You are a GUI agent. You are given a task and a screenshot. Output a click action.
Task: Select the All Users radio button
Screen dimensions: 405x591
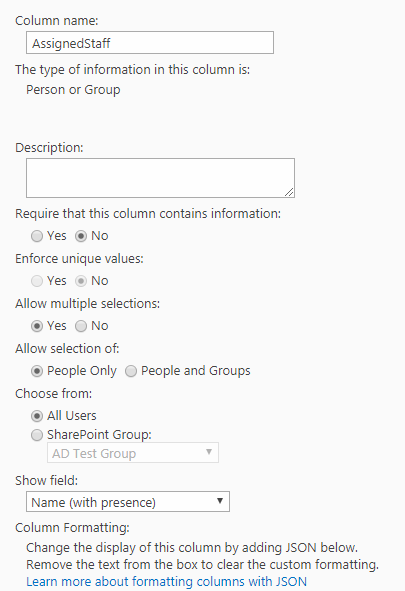[37, 416]
